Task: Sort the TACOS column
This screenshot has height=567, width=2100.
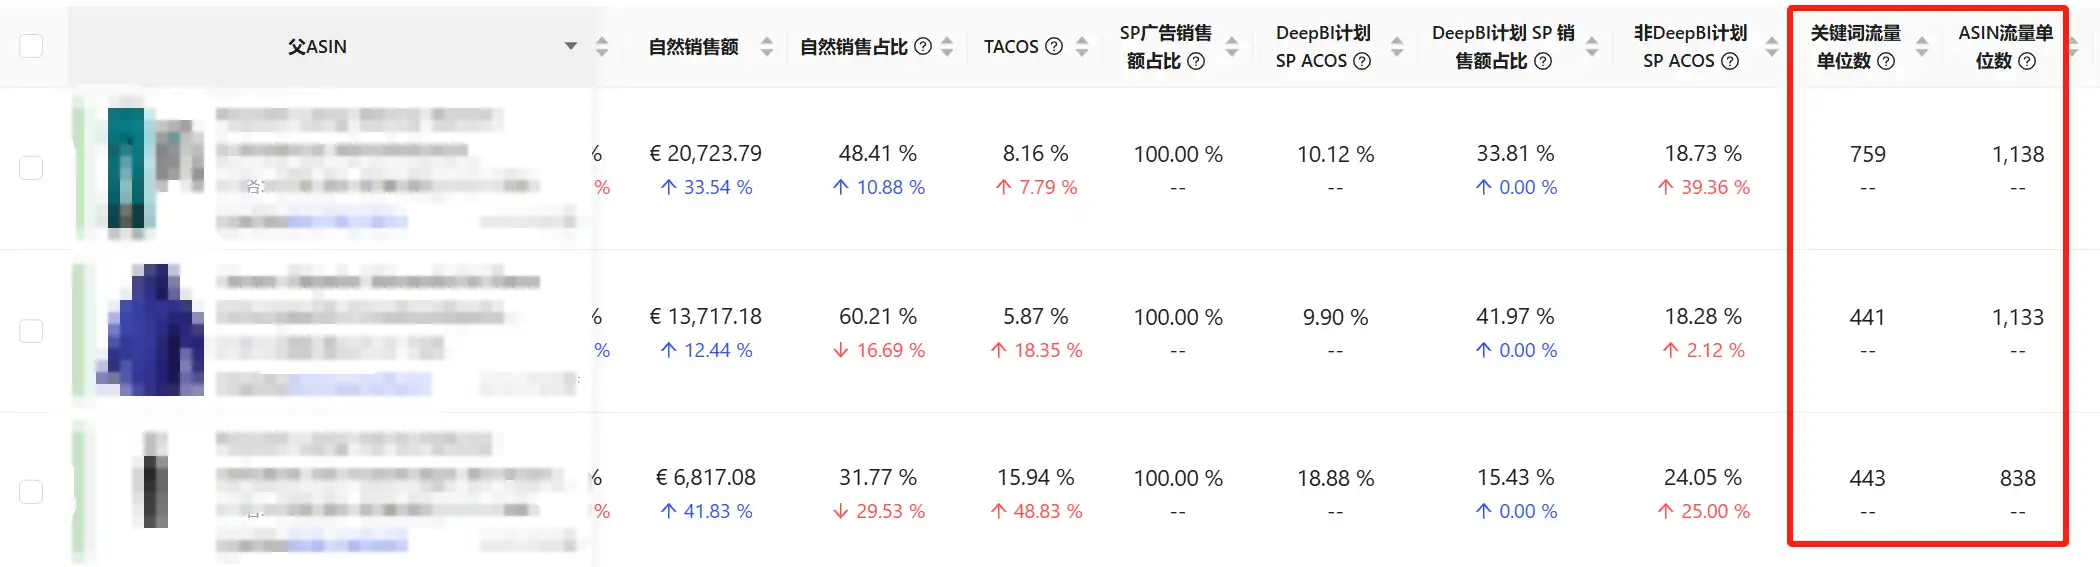Action: (x=1082, y=46)
